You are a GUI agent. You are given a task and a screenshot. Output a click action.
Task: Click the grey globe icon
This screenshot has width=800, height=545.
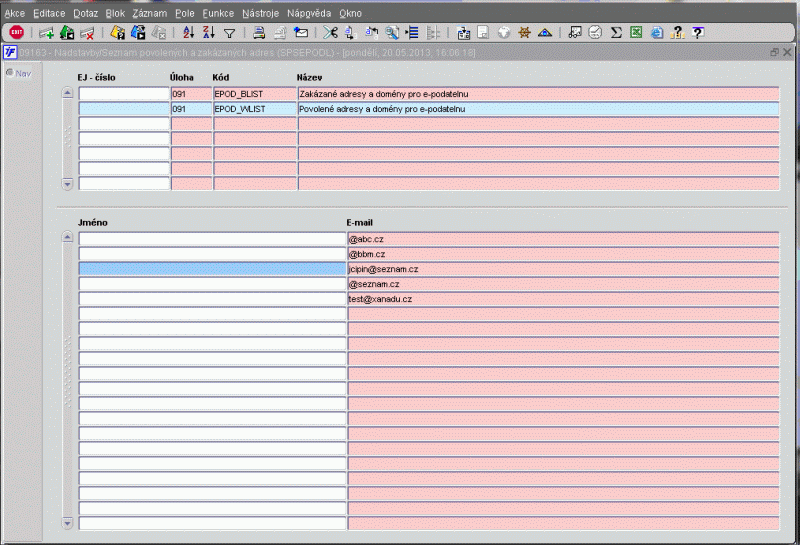tap(504, 33)
